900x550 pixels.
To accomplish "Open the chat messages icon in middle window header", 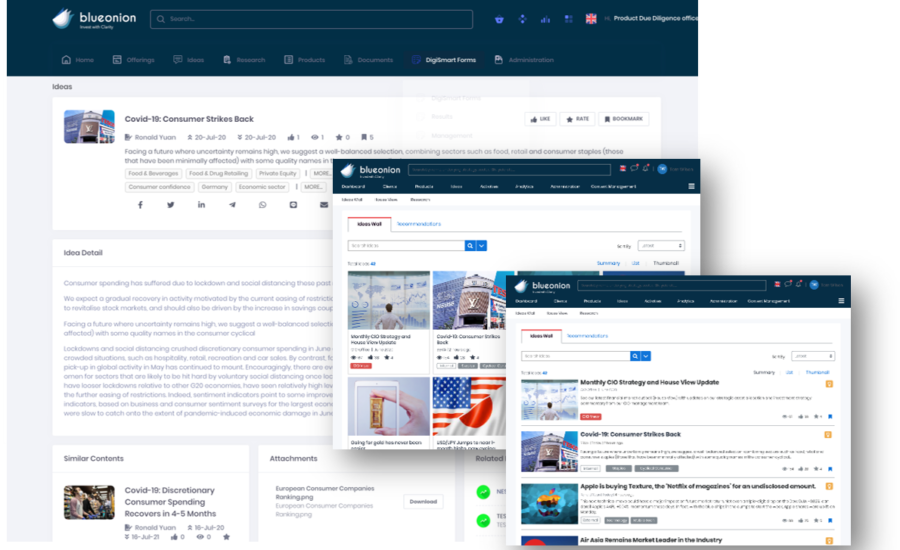I will [634, 169].
